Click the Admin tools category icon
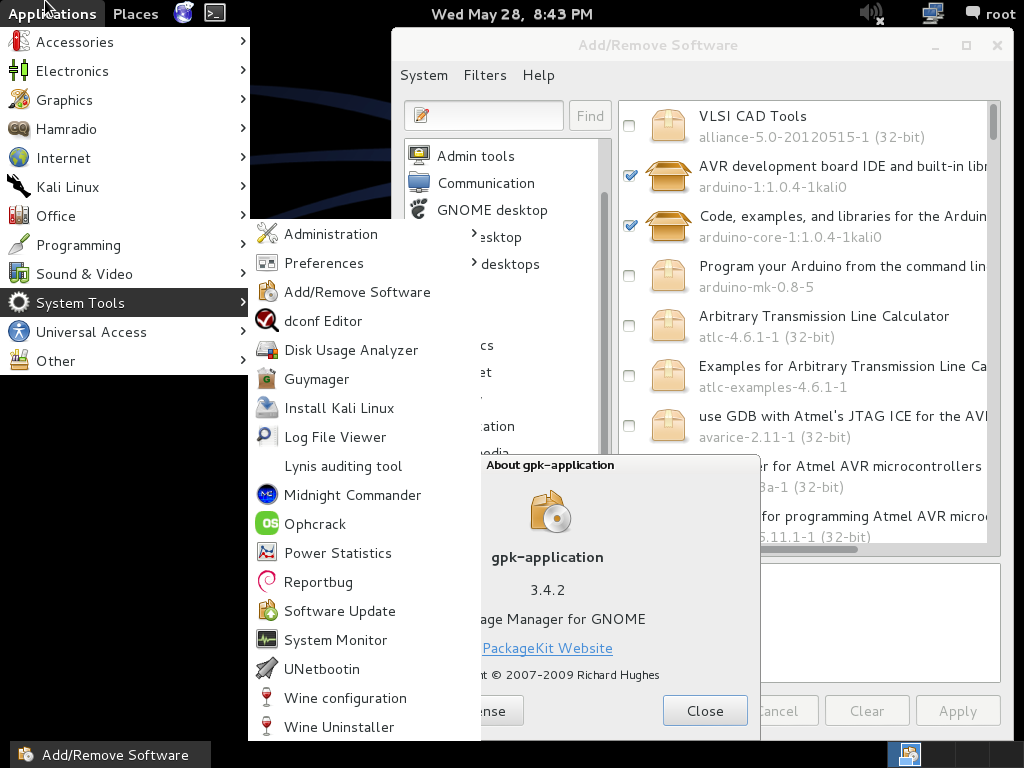Viewport: 1024px width, 768px height. click(419, 155)
